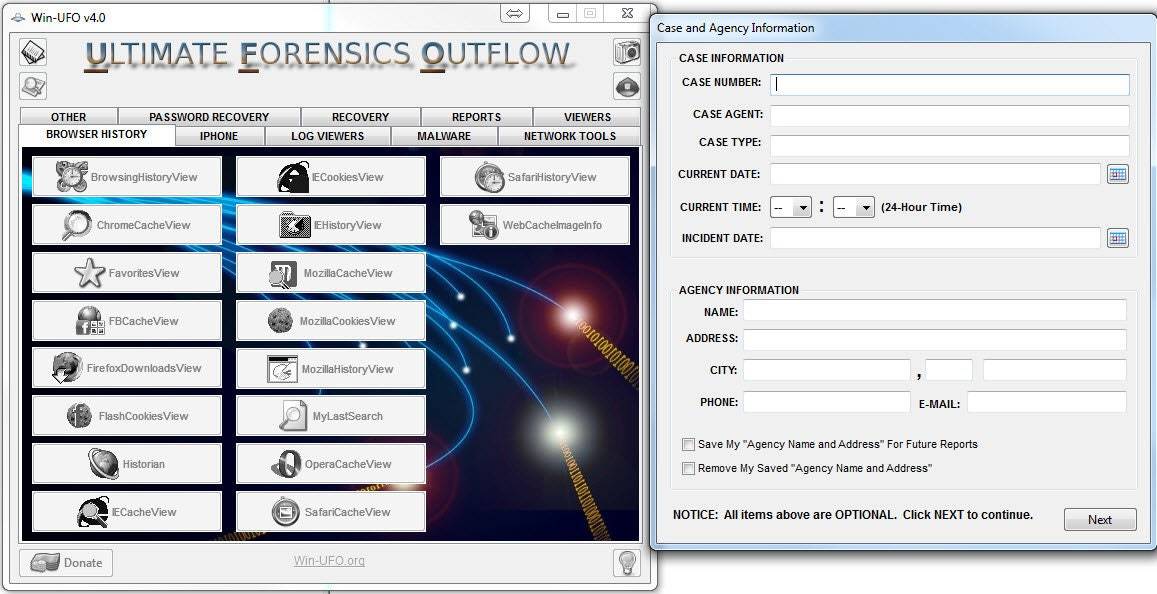This screenshot has height=594, width=1157.
Task: Launch Historian globe tool
Action: coord(127,463)
